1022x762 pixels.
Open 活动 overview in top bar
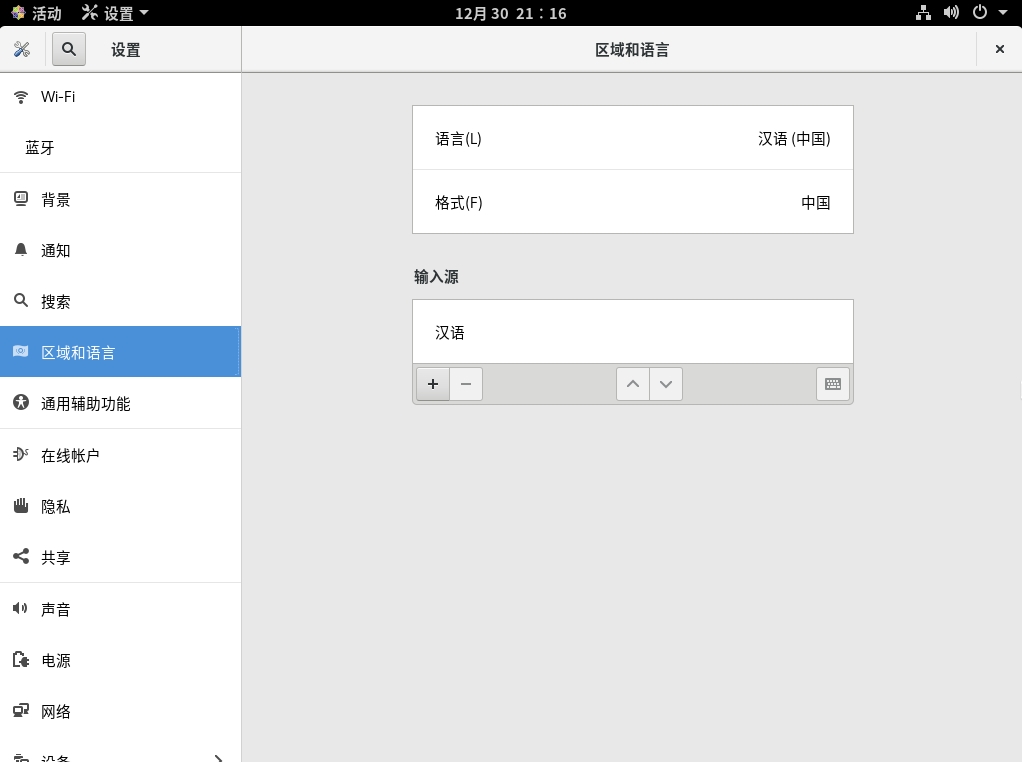[36, 13]
